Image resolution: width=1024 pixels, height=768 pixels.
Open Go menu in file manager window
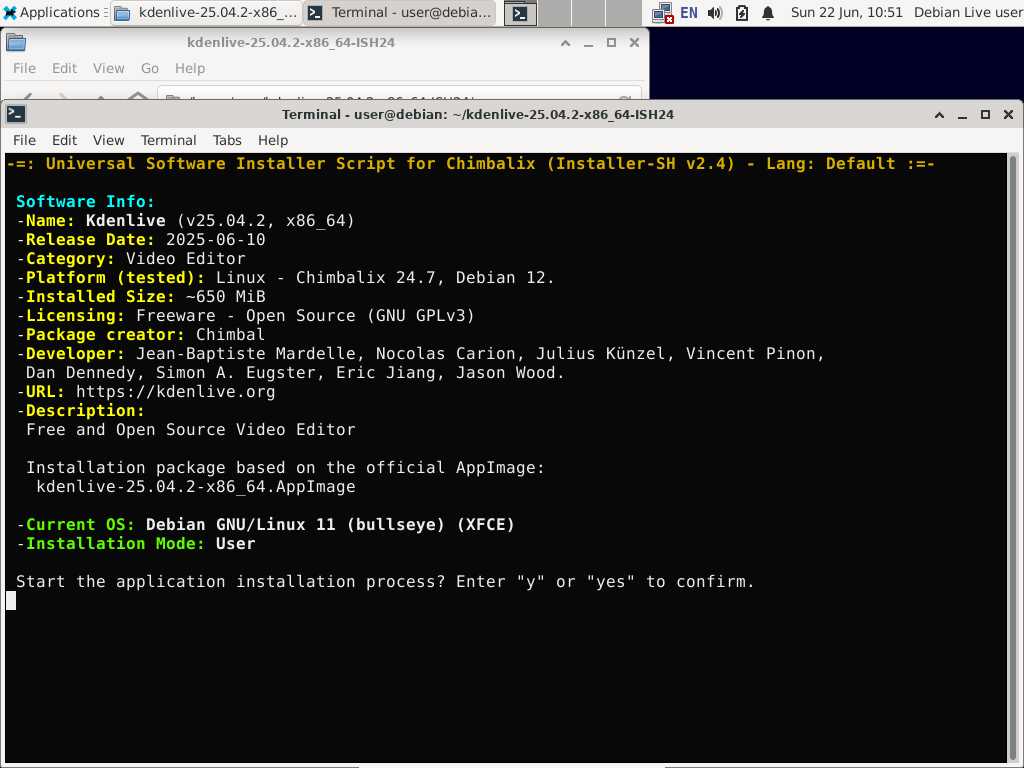pyautogui.click(x=150, y=68)
